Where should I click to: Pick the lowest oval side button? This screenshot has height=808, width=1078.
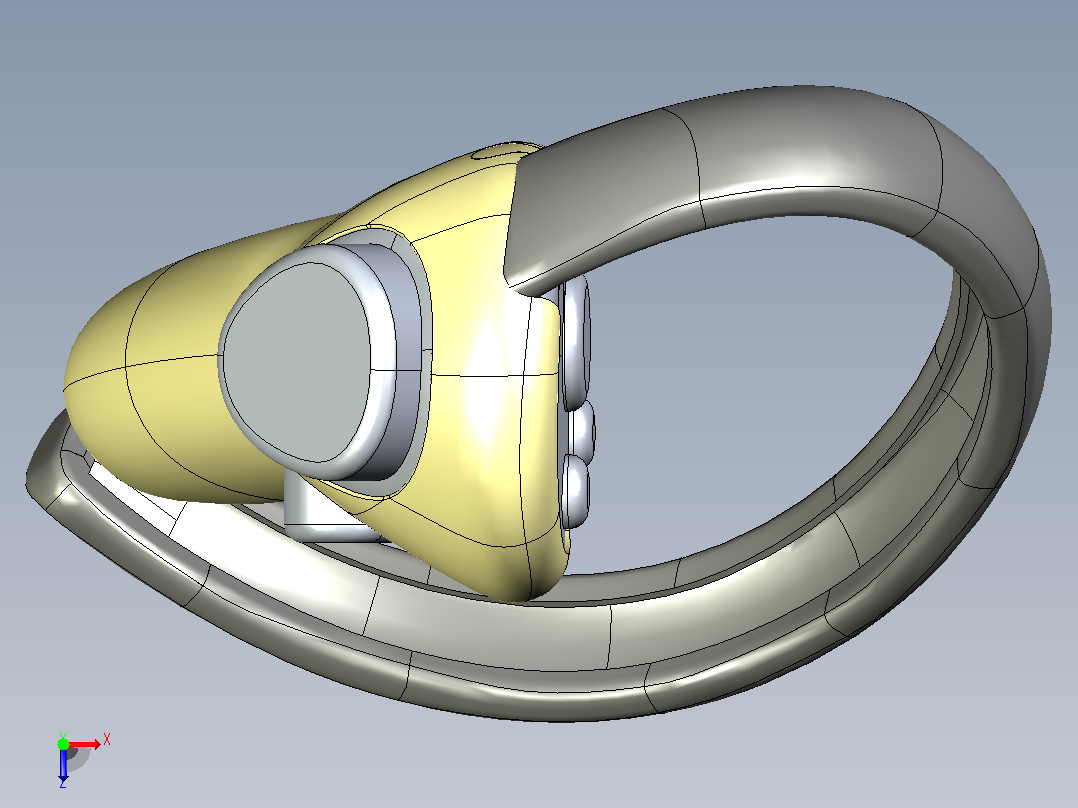576,491
